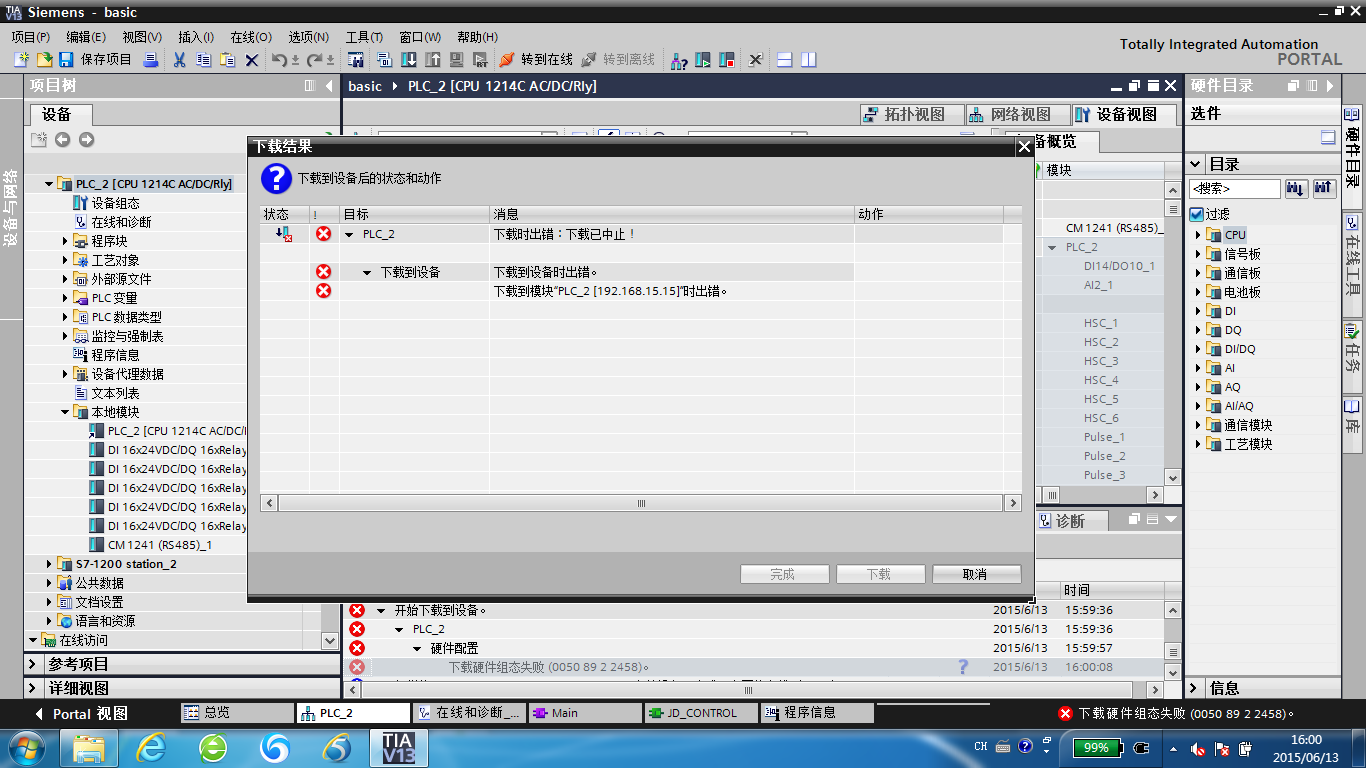Expand the CPU folder in hardware catalog
The height and width of the screenshot is (768, 1366).
[x=1198, y=235]
